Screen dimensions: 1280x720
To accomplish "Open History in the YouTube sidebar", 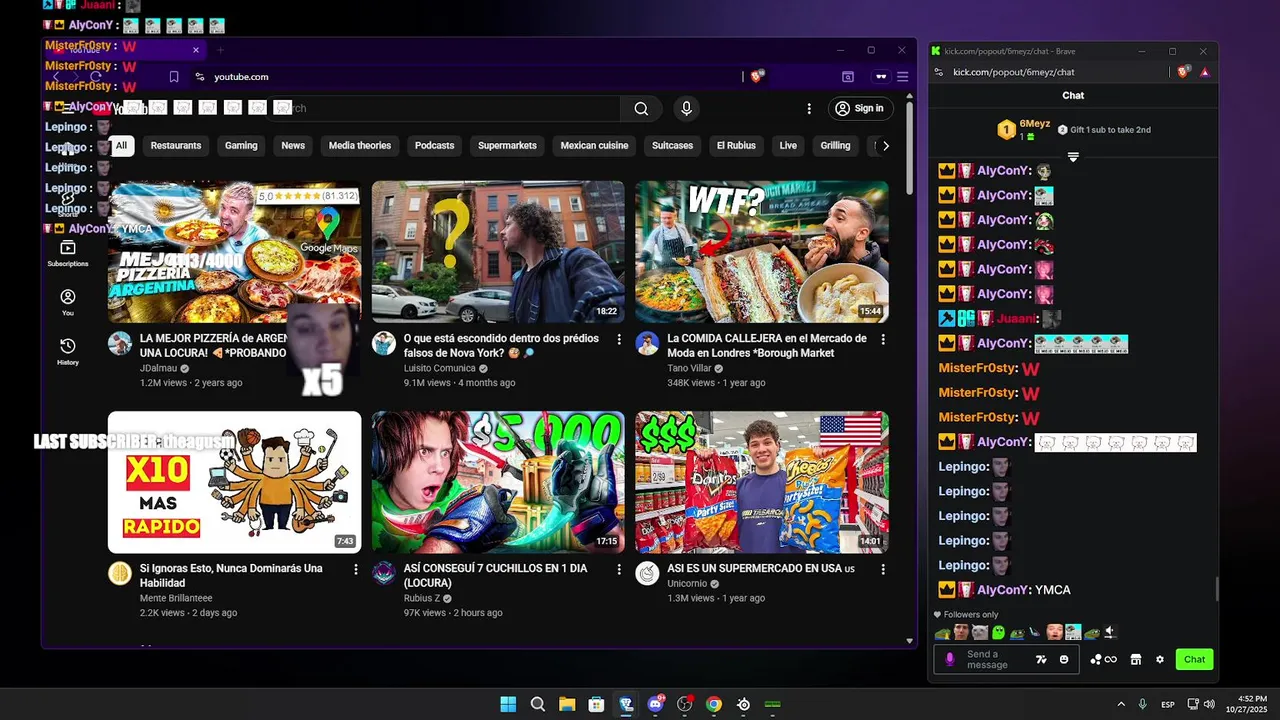I will click(x=68, y=351).
